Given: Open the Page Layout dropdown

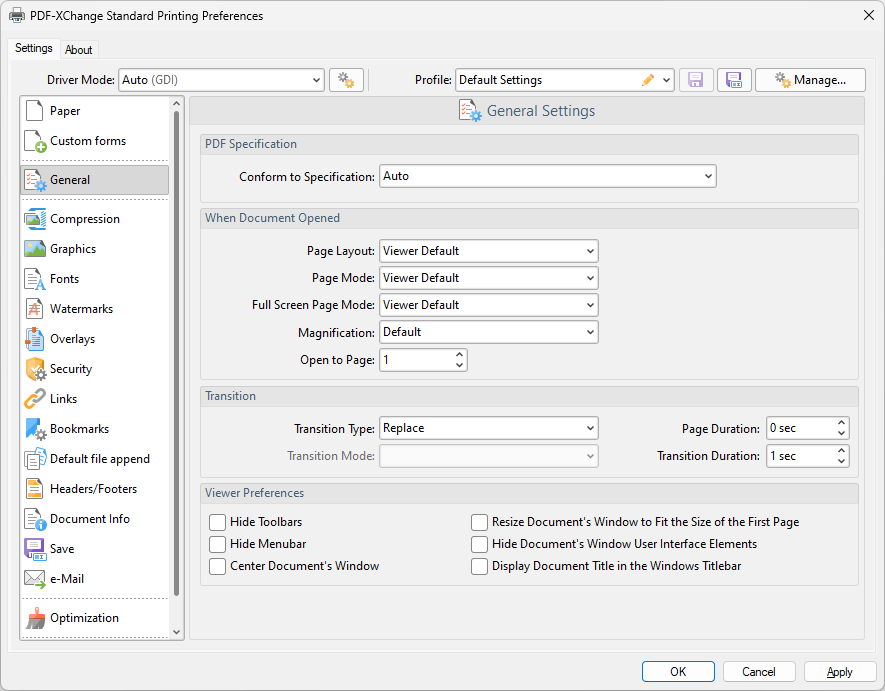Looking at the screenshot, I should 488,251.
